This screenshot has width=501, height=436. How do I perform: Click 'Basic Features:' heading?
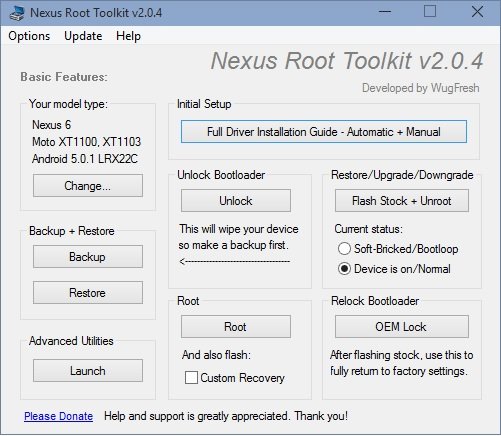(64, 77)
